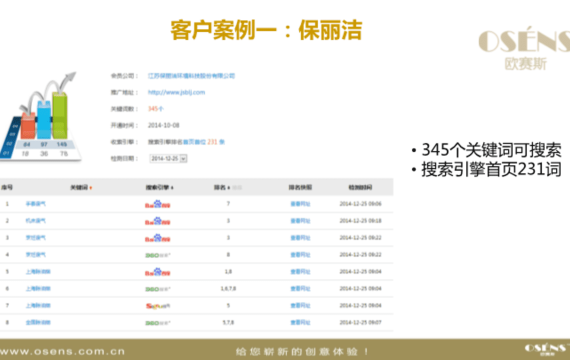Screen dimensions: 570x360
Task: Open the detection date dropdown showing 2014-12-25
Action: point(168,159)
